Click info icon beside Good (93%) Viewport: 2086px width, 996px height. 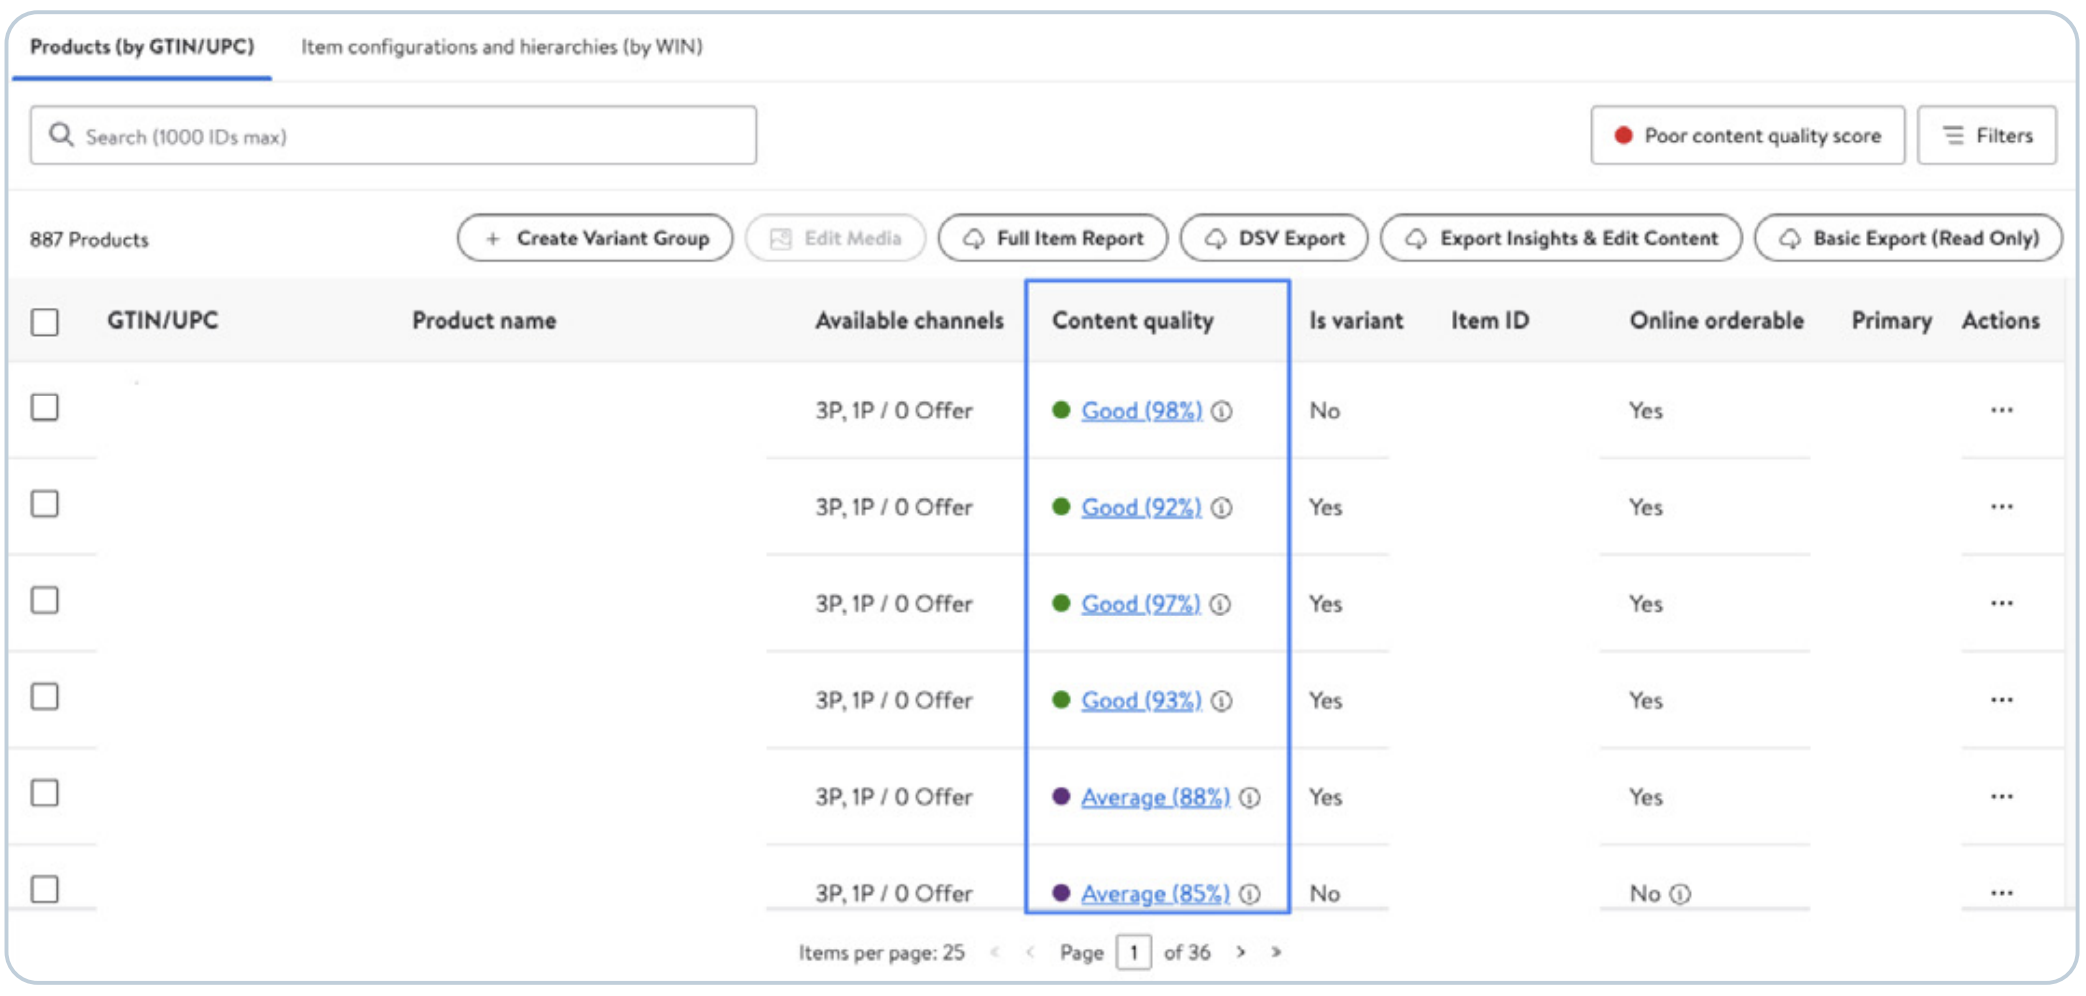1222,701
